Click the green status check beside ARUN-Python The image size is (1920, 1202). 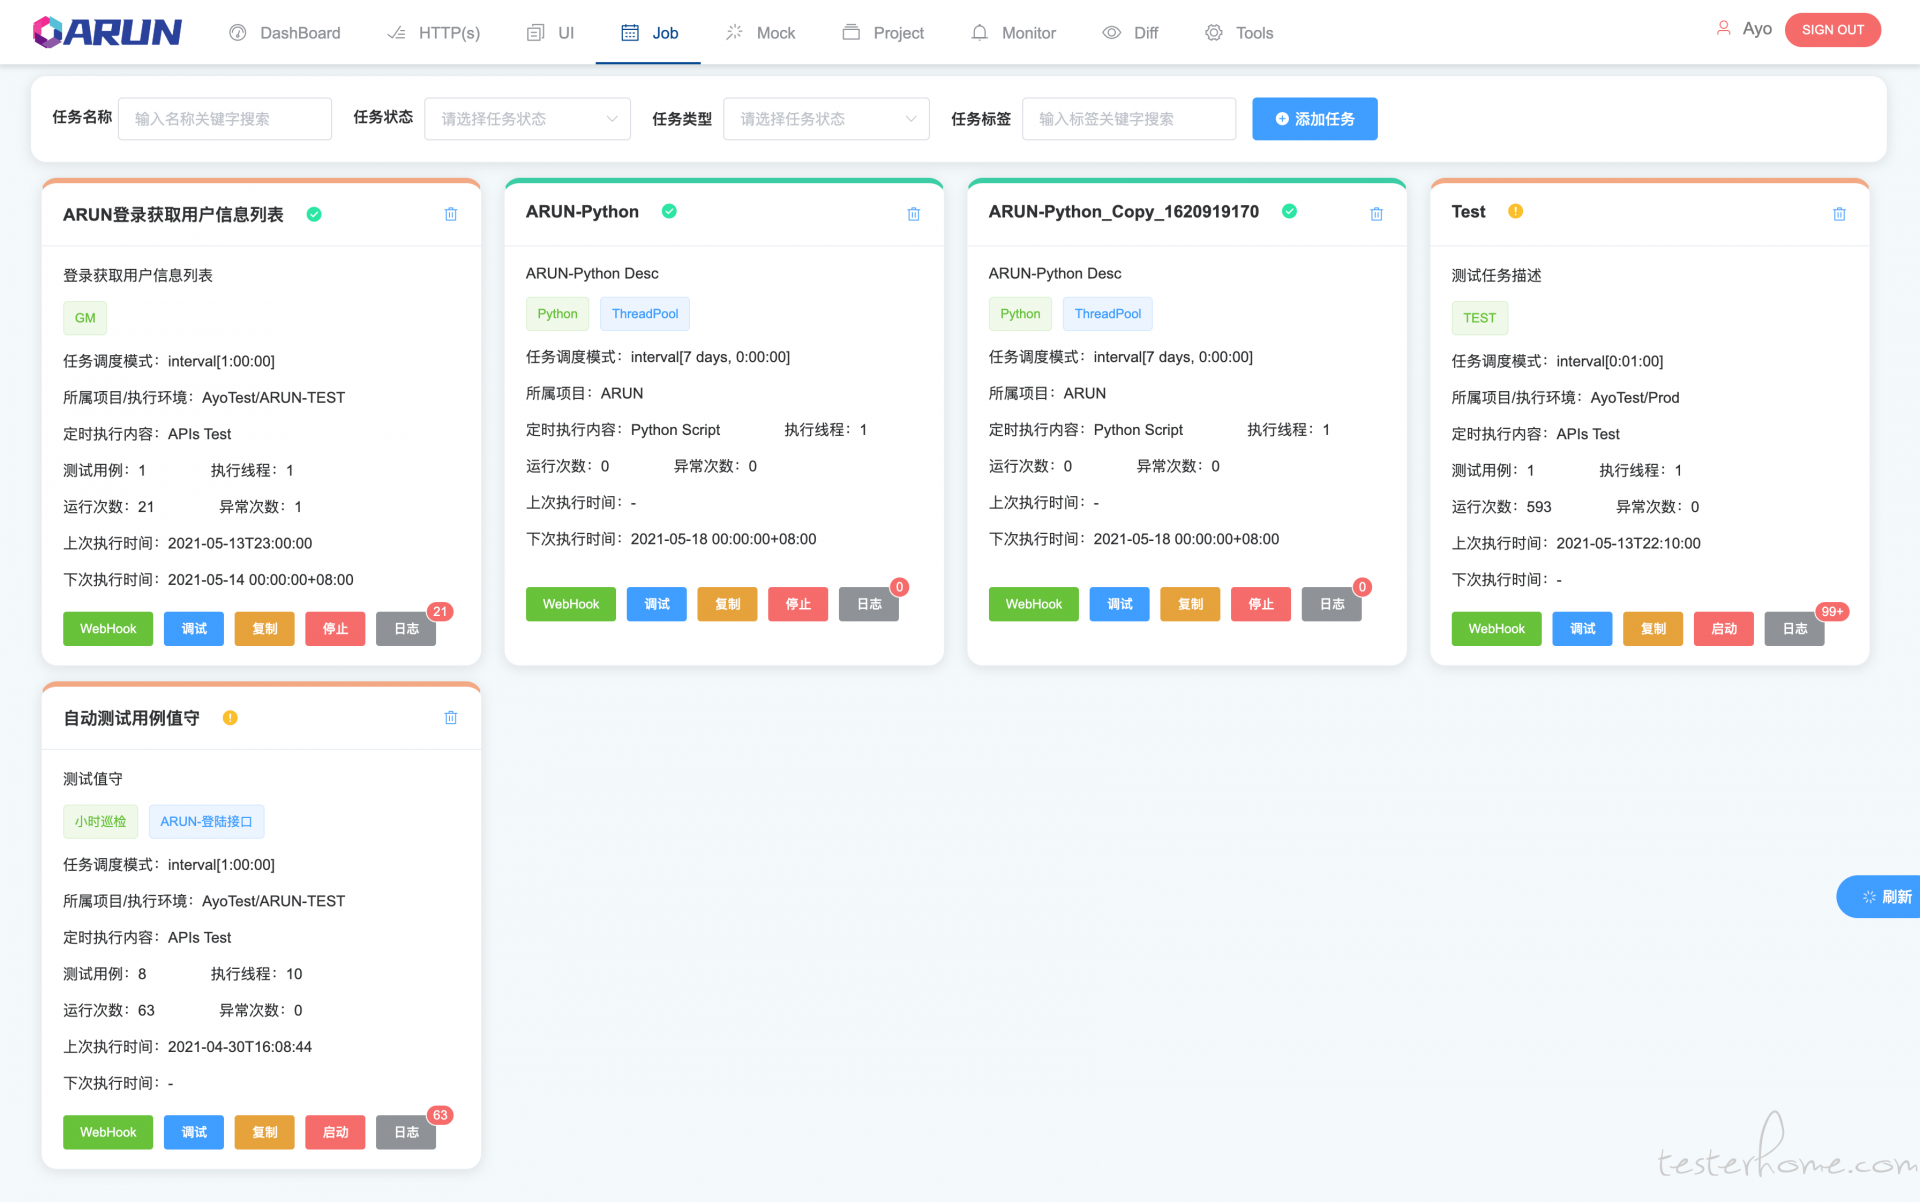pos(669,211)
